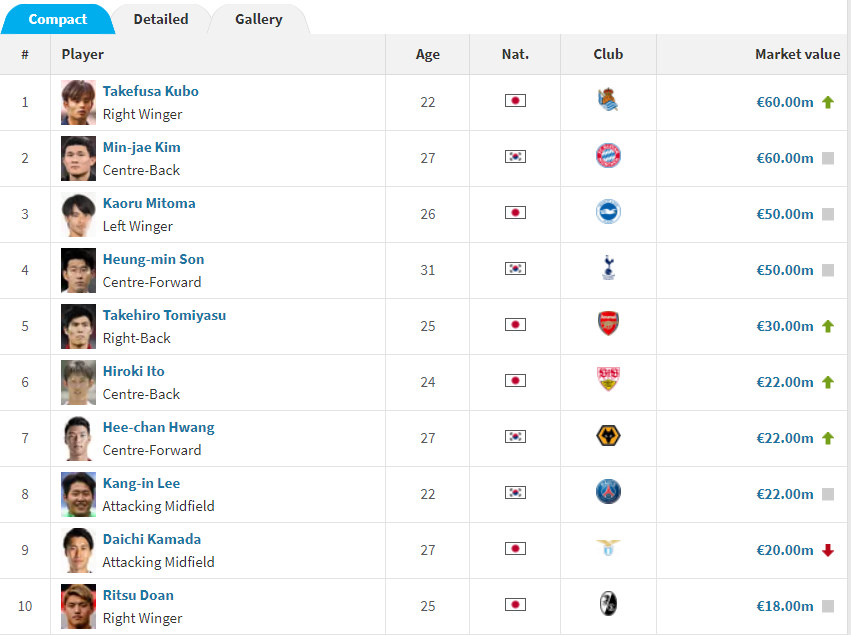Click Daichi Kamada's €20.00m market value
851x635 pixels.
coord(785,550)
